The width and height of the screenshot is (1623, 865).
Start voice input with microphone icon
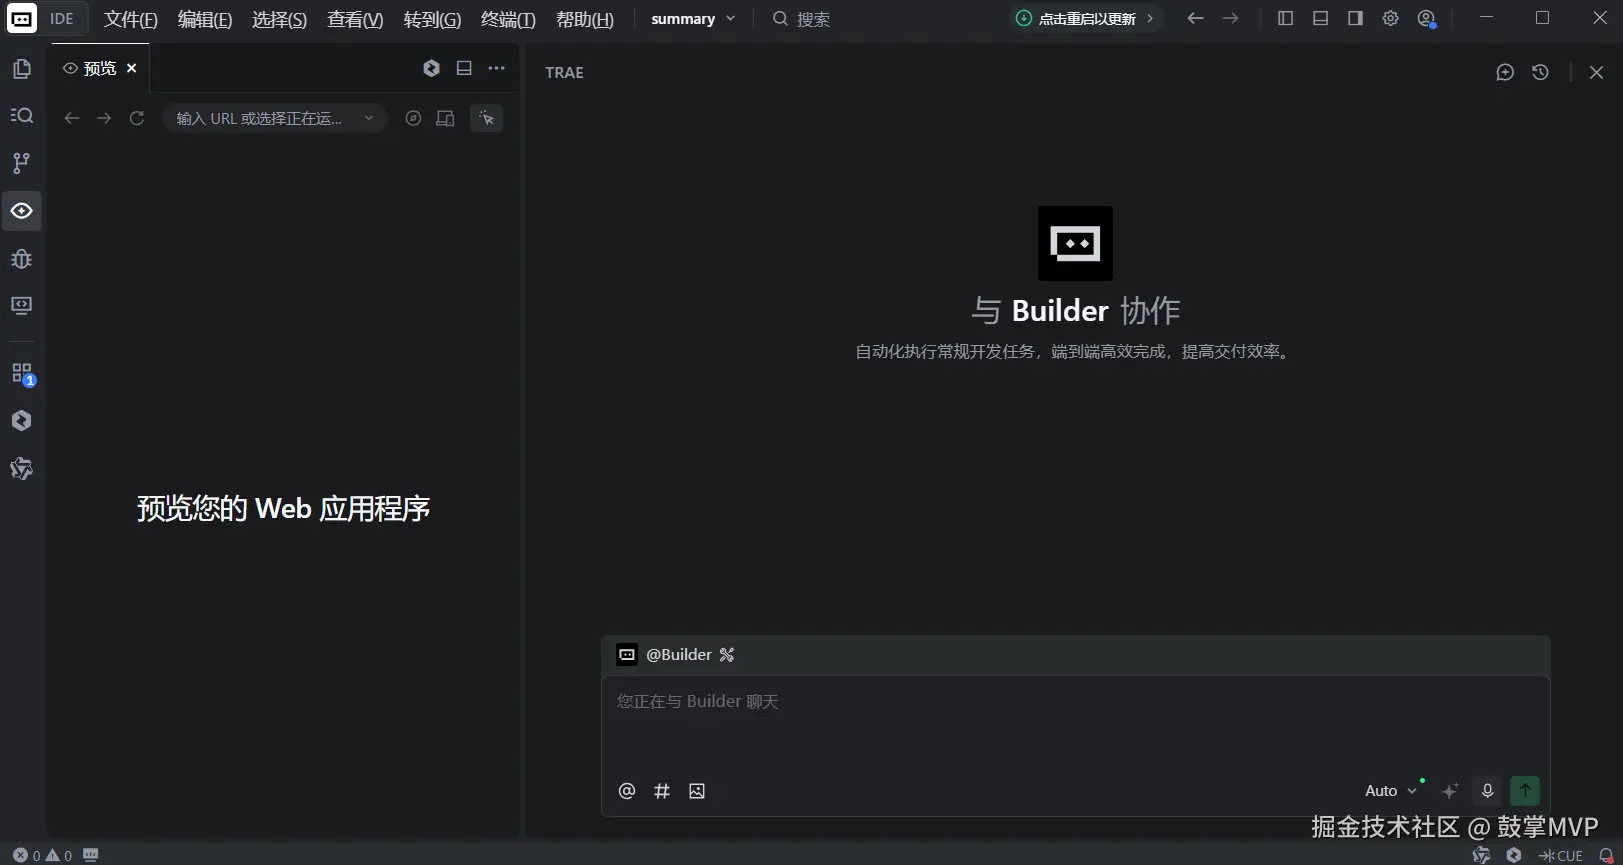(x=1487, y=791)
